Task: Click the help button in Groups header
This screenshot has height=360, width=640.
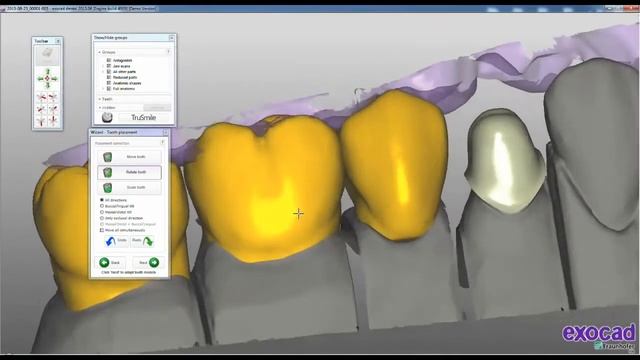Action: pos(168,52)
